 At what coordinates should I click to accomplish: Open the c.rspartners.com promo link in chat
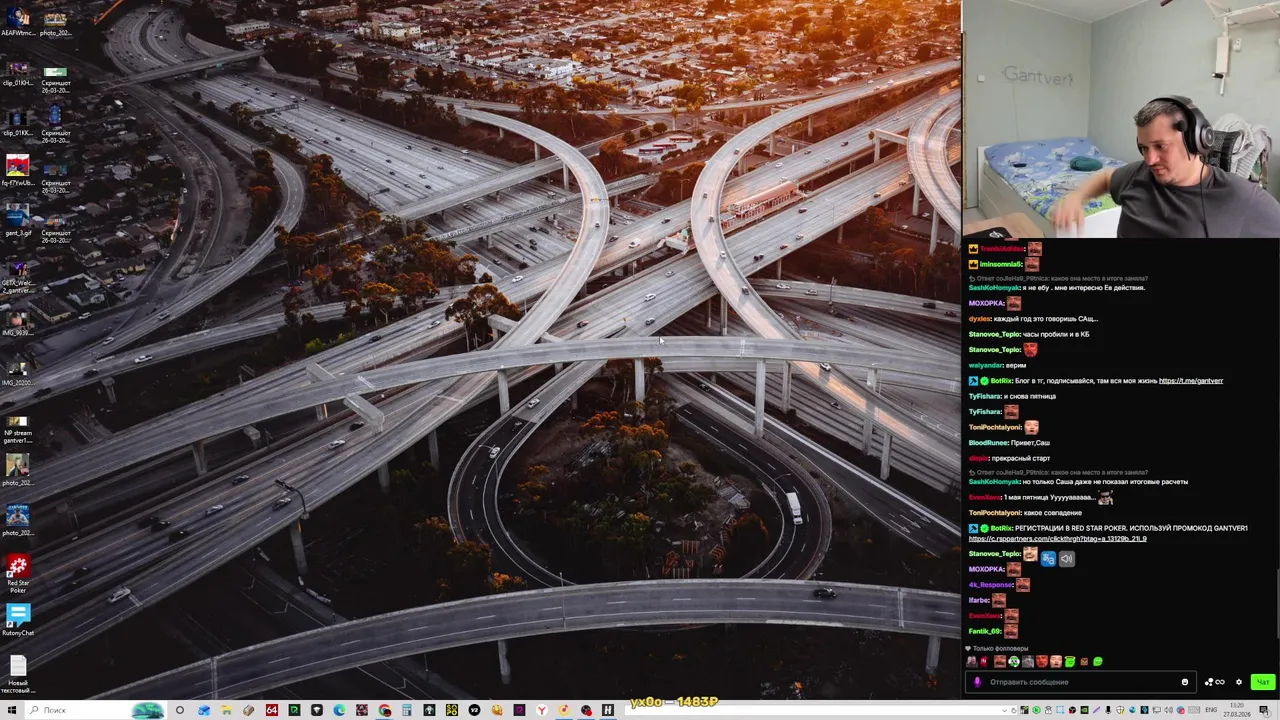point(1057,538)
